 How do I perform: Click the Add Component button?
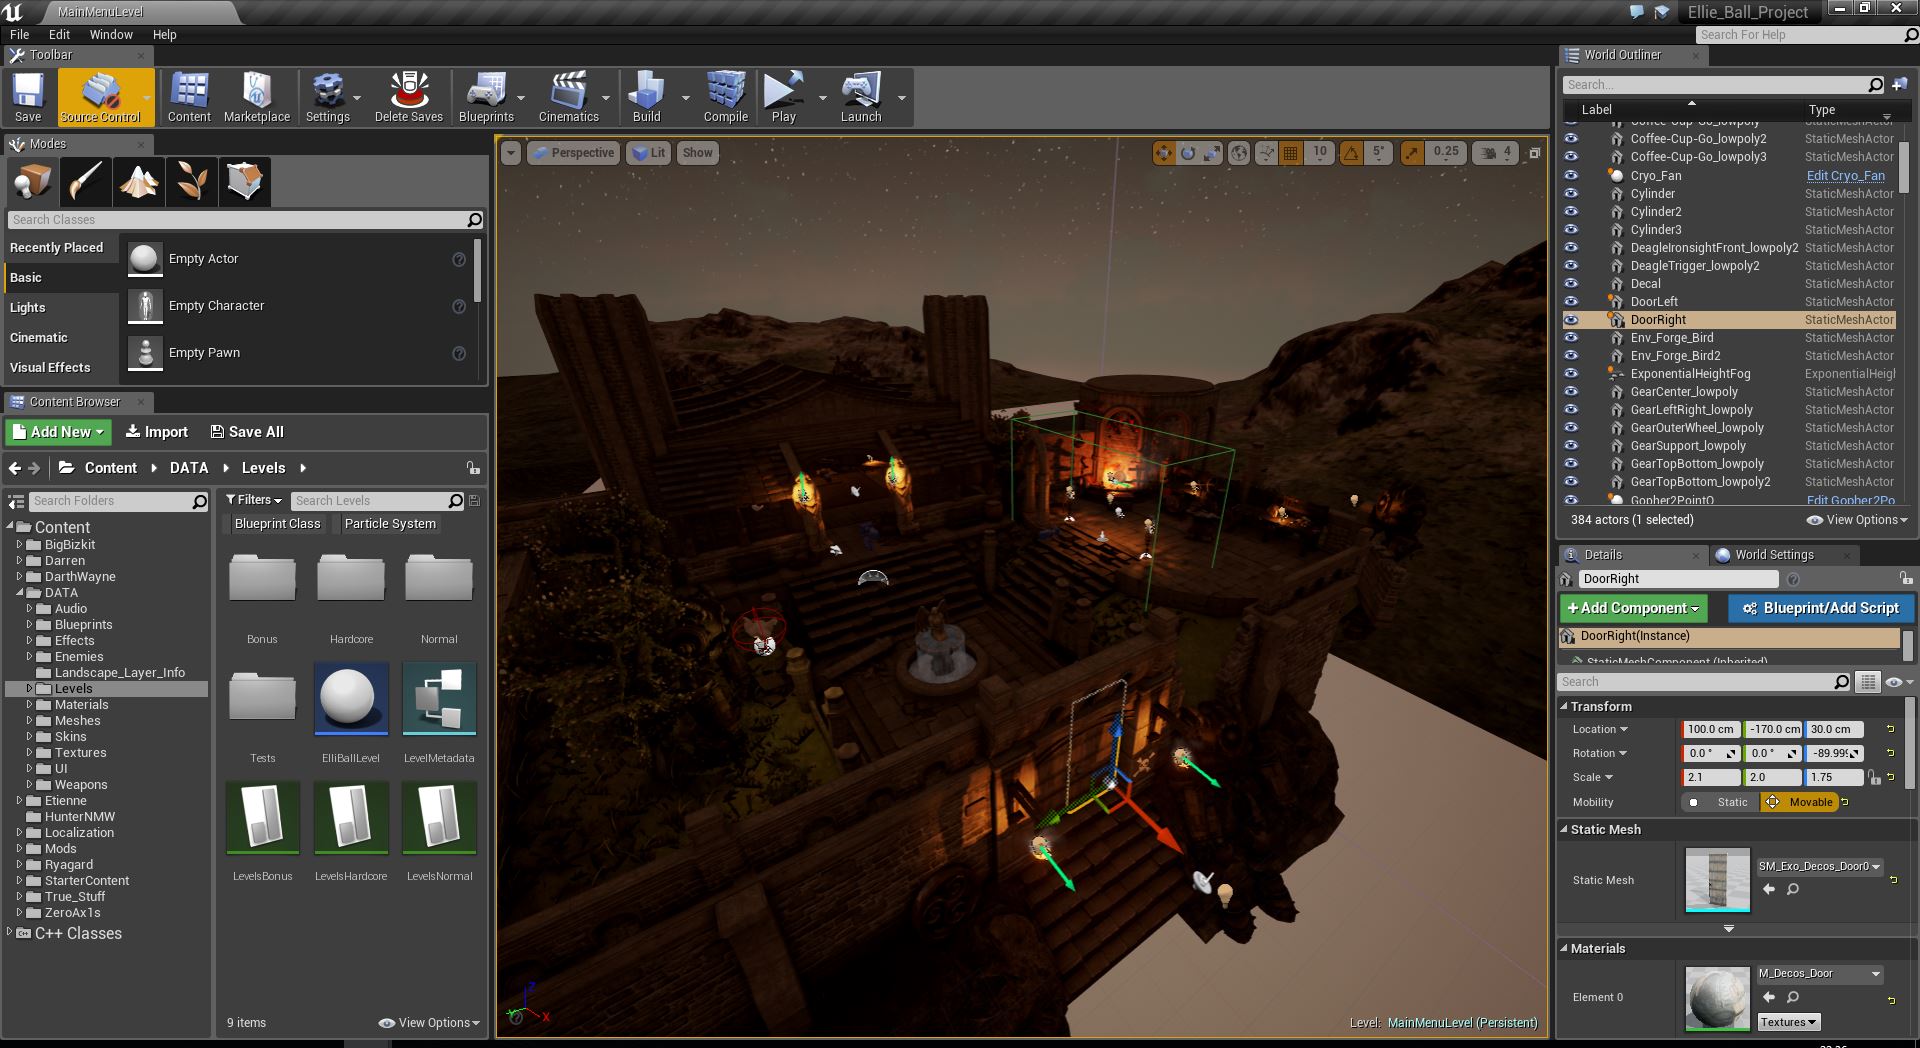tap(1632, 608)
